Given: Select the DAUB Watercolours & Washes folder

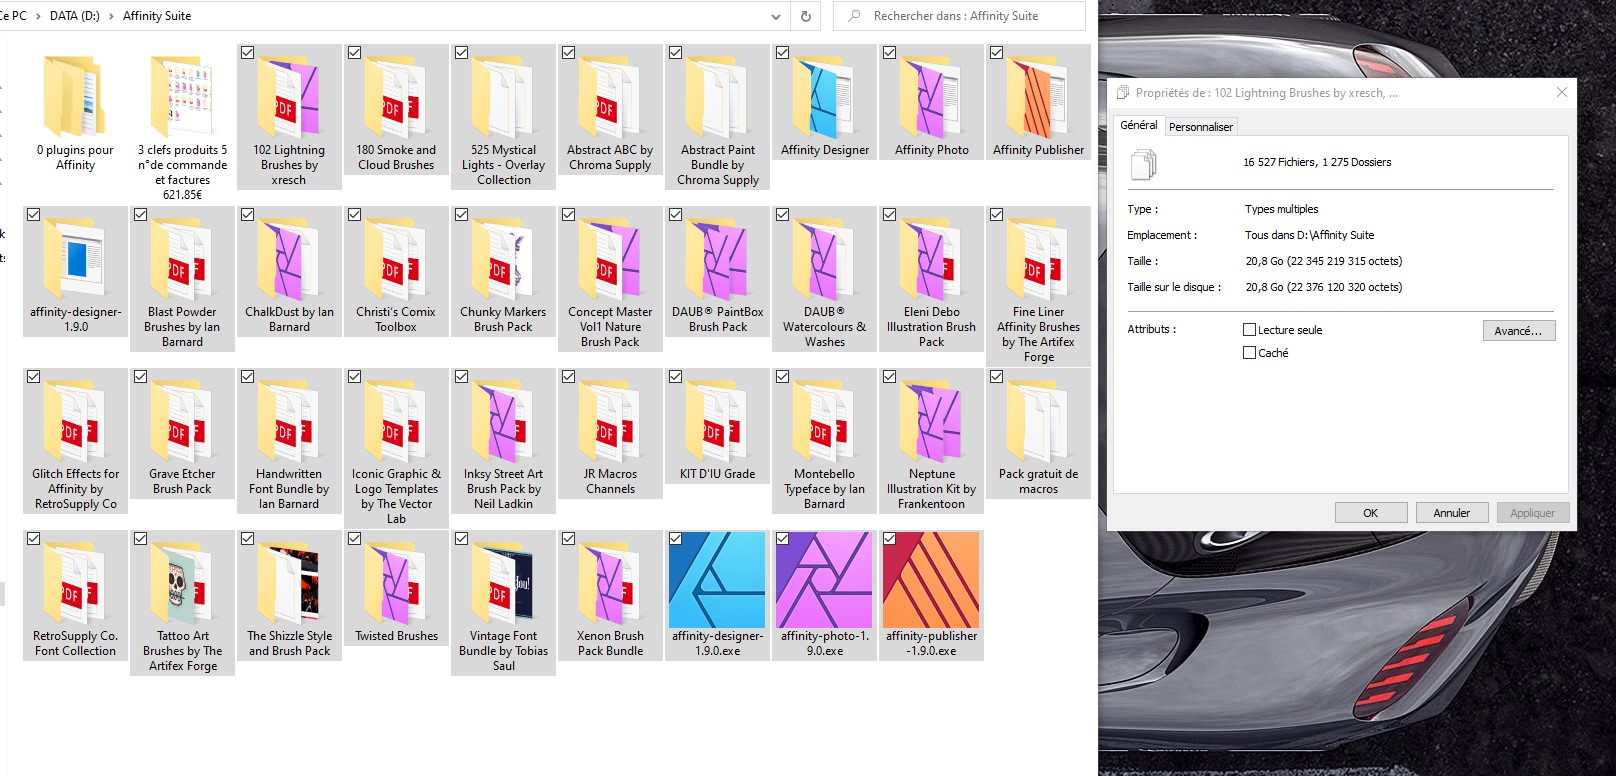Looking at the screenshot, I should 825,278.
